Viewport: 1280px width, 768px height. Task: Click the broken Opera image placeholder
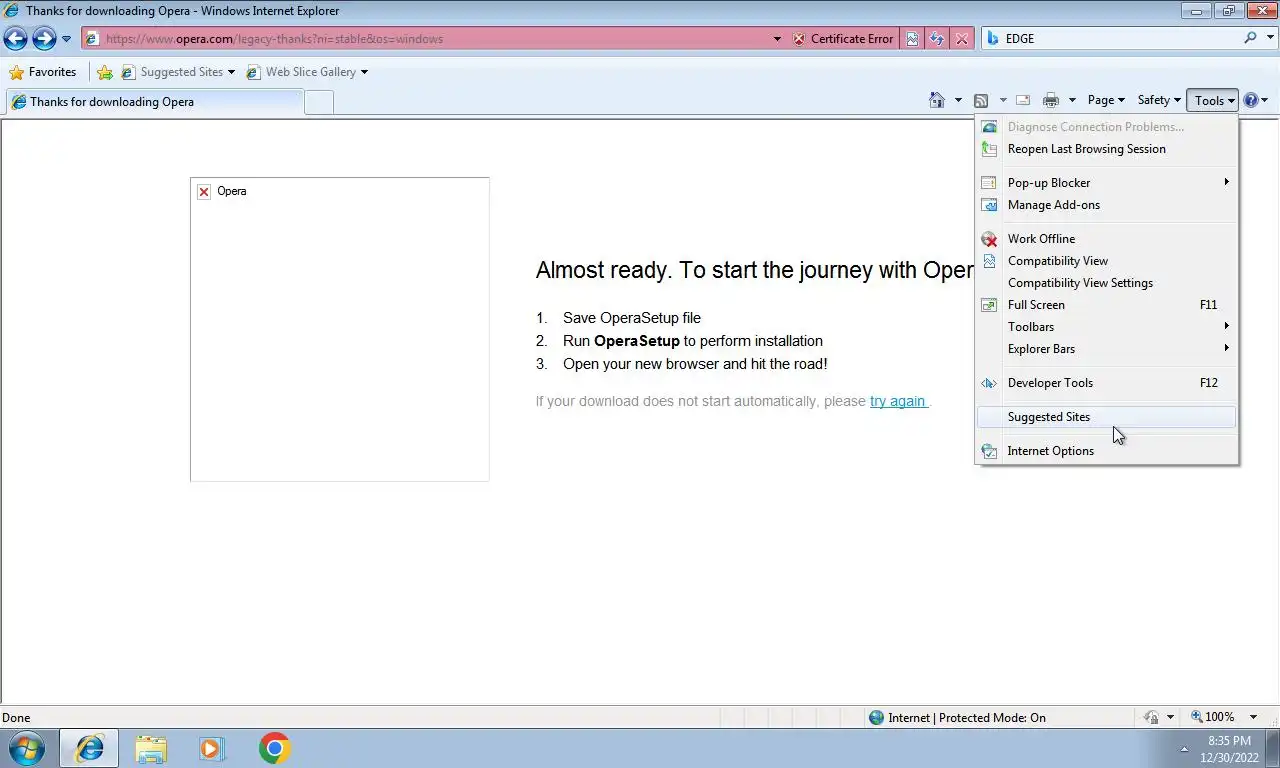click(340, 330)
